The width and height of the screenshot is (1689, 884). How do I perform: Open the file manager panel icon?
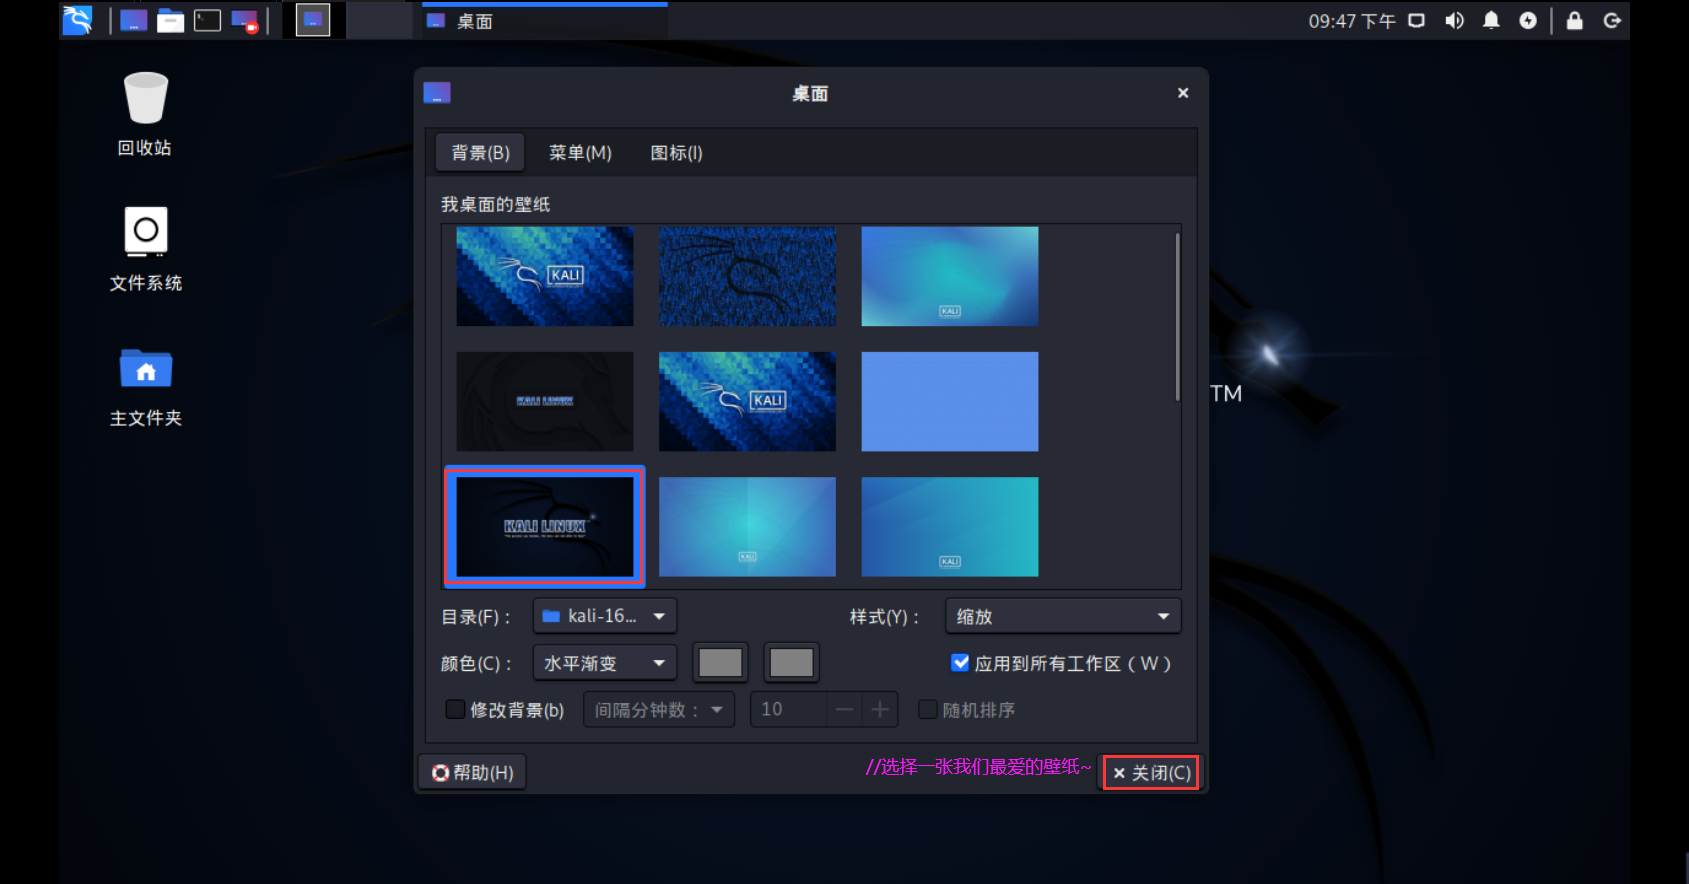click(x=171, y=20)
